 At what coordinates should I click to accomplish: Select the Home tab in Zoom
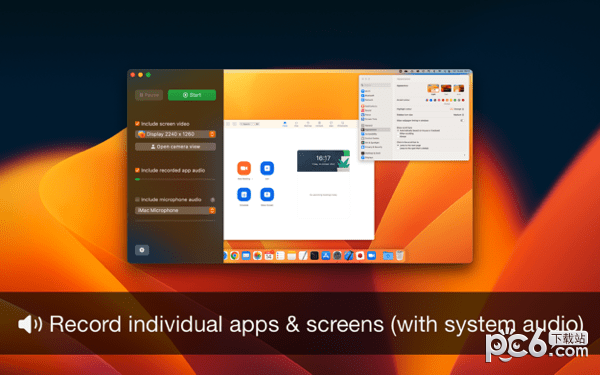click(x=285, y=124)
